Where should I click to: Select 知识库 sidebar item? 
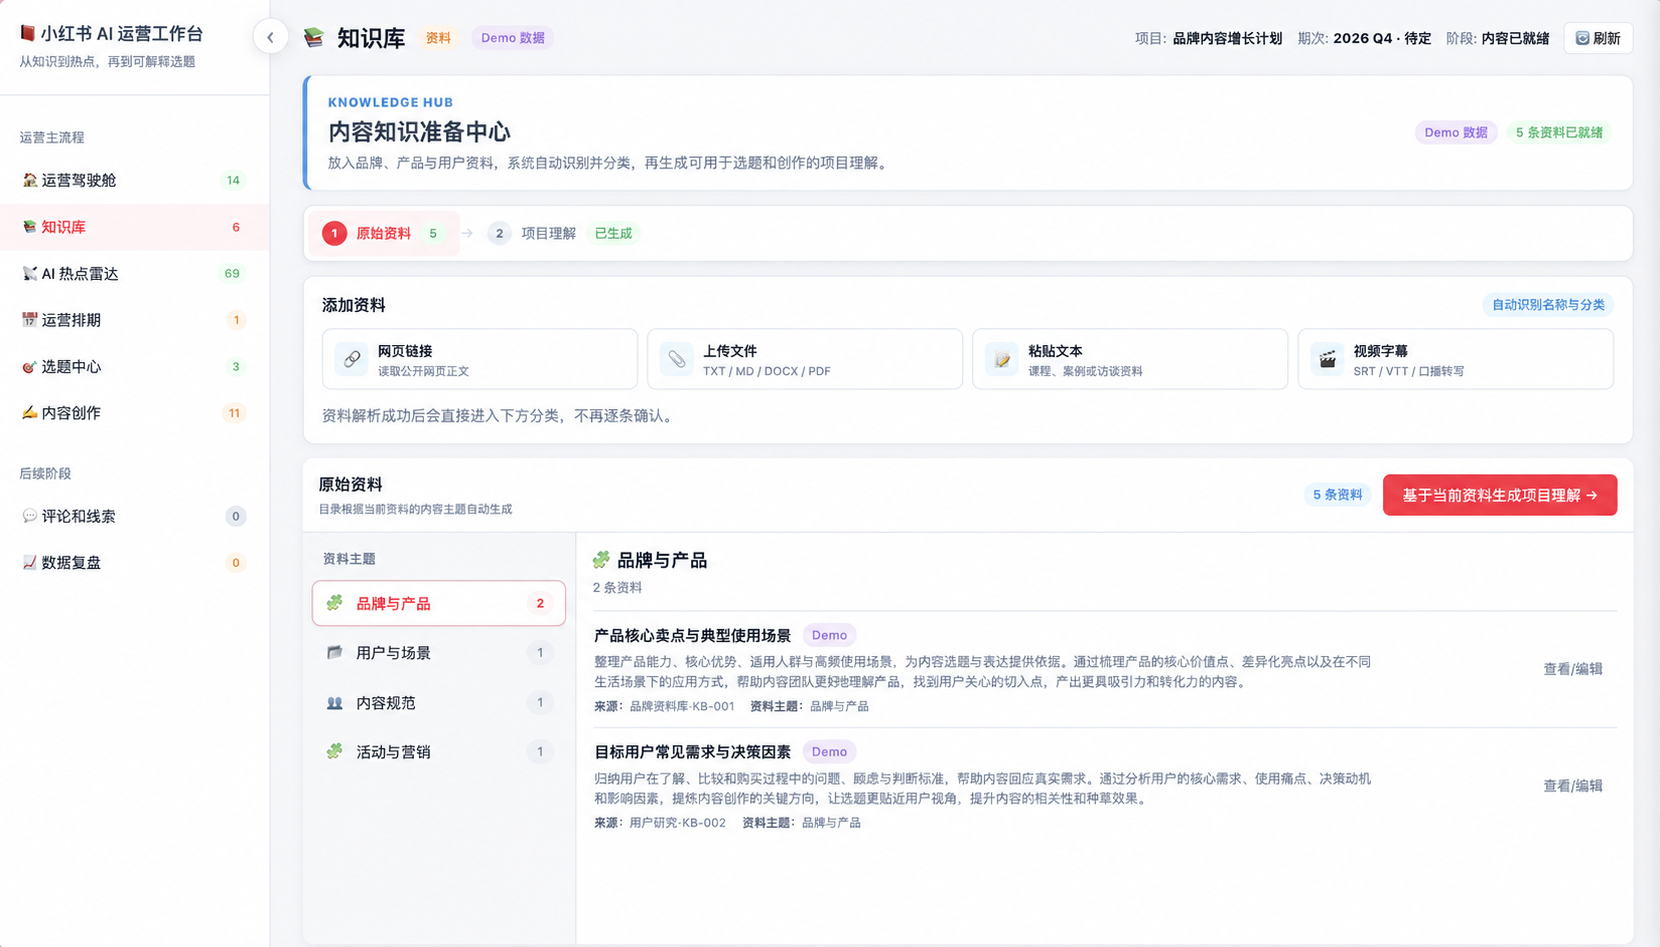coord(135,227)
